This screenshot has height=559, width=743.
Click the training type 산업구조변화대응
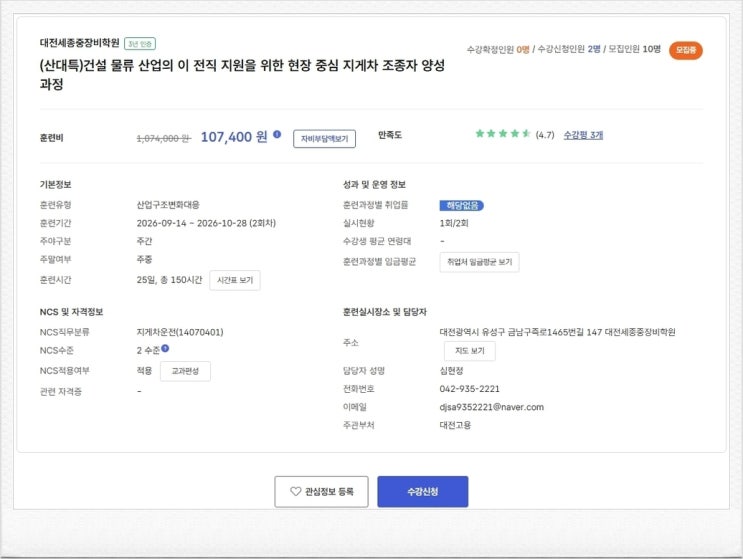click(168, 205)
